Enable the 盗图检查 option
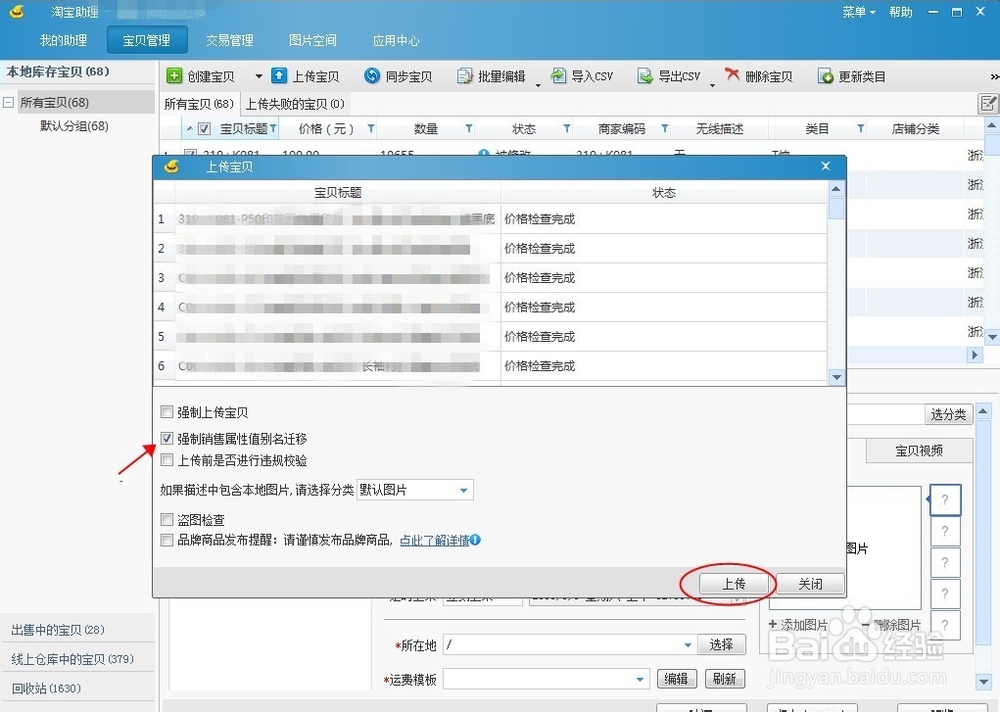This screenshot has height=712, width=1000. tap(166, 520)
